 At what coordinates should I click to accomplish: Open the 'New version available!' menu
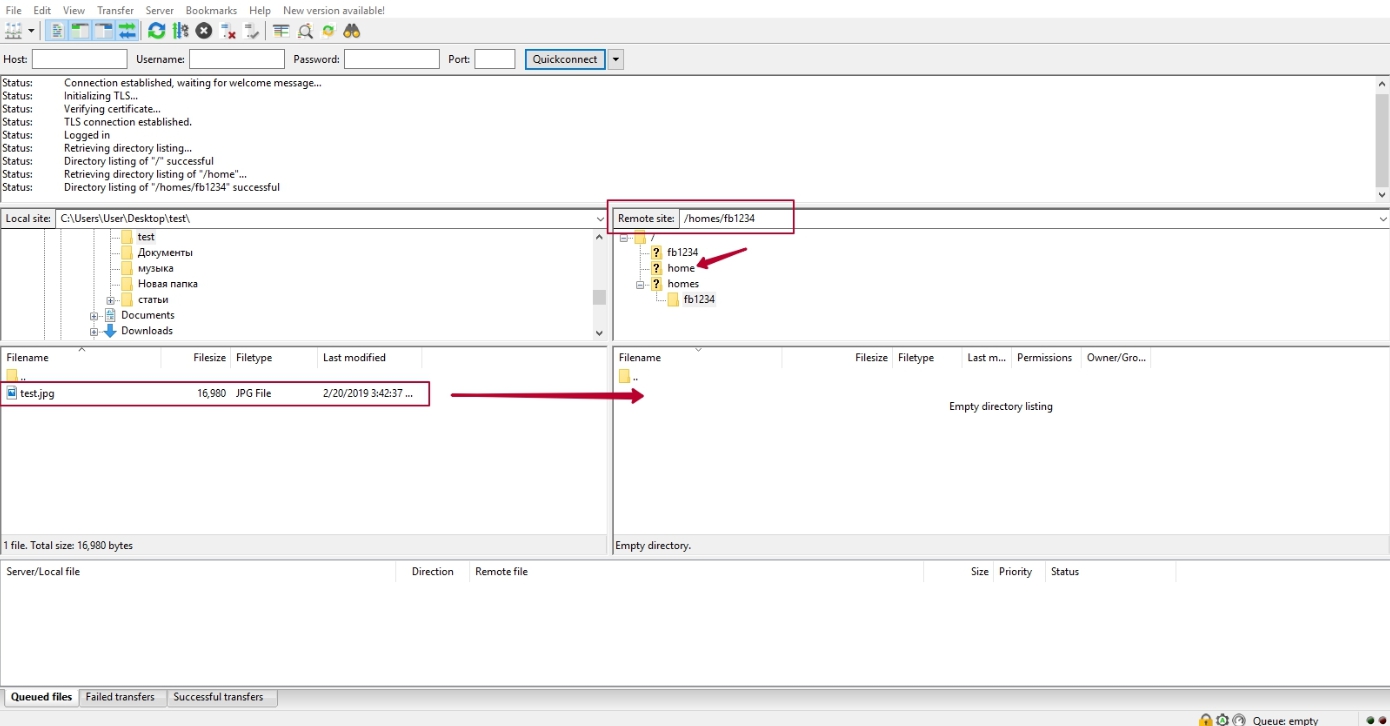coord(334,10)
